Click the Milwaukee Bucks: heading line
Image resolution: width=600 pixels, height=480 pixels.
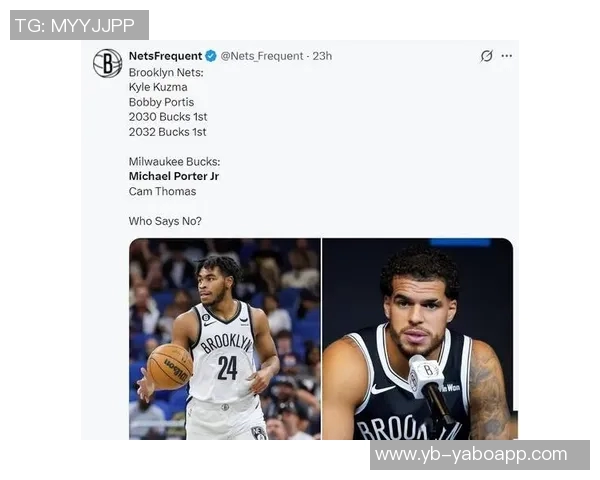click(174, 162)
